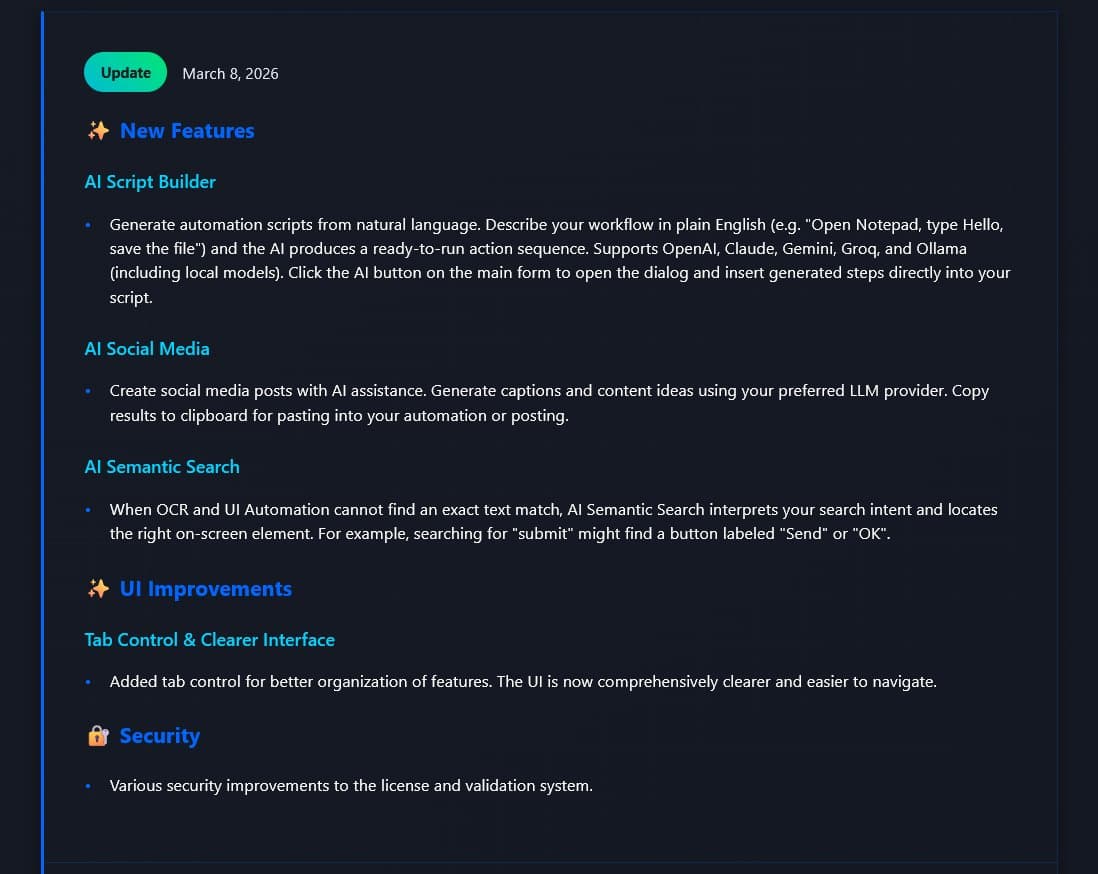Click the green Update badge

pos(125,72)
